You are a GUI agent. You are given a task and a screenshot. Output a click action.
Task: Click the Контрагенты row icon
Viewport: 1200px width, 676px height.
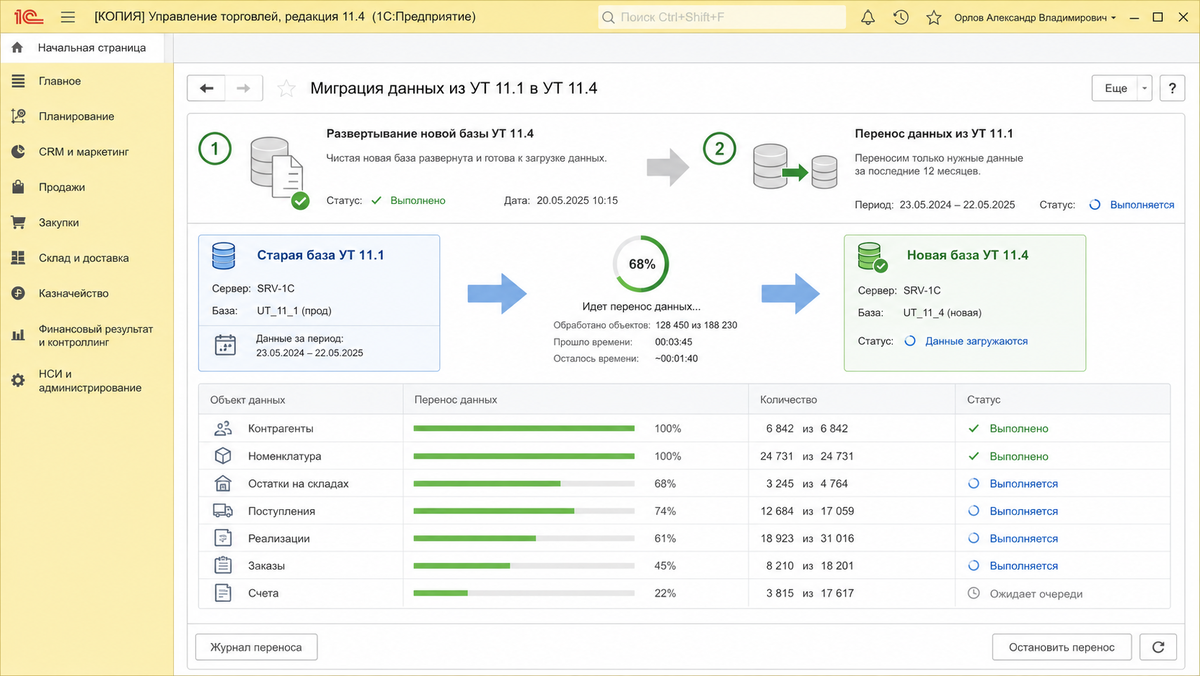[222, 428]
